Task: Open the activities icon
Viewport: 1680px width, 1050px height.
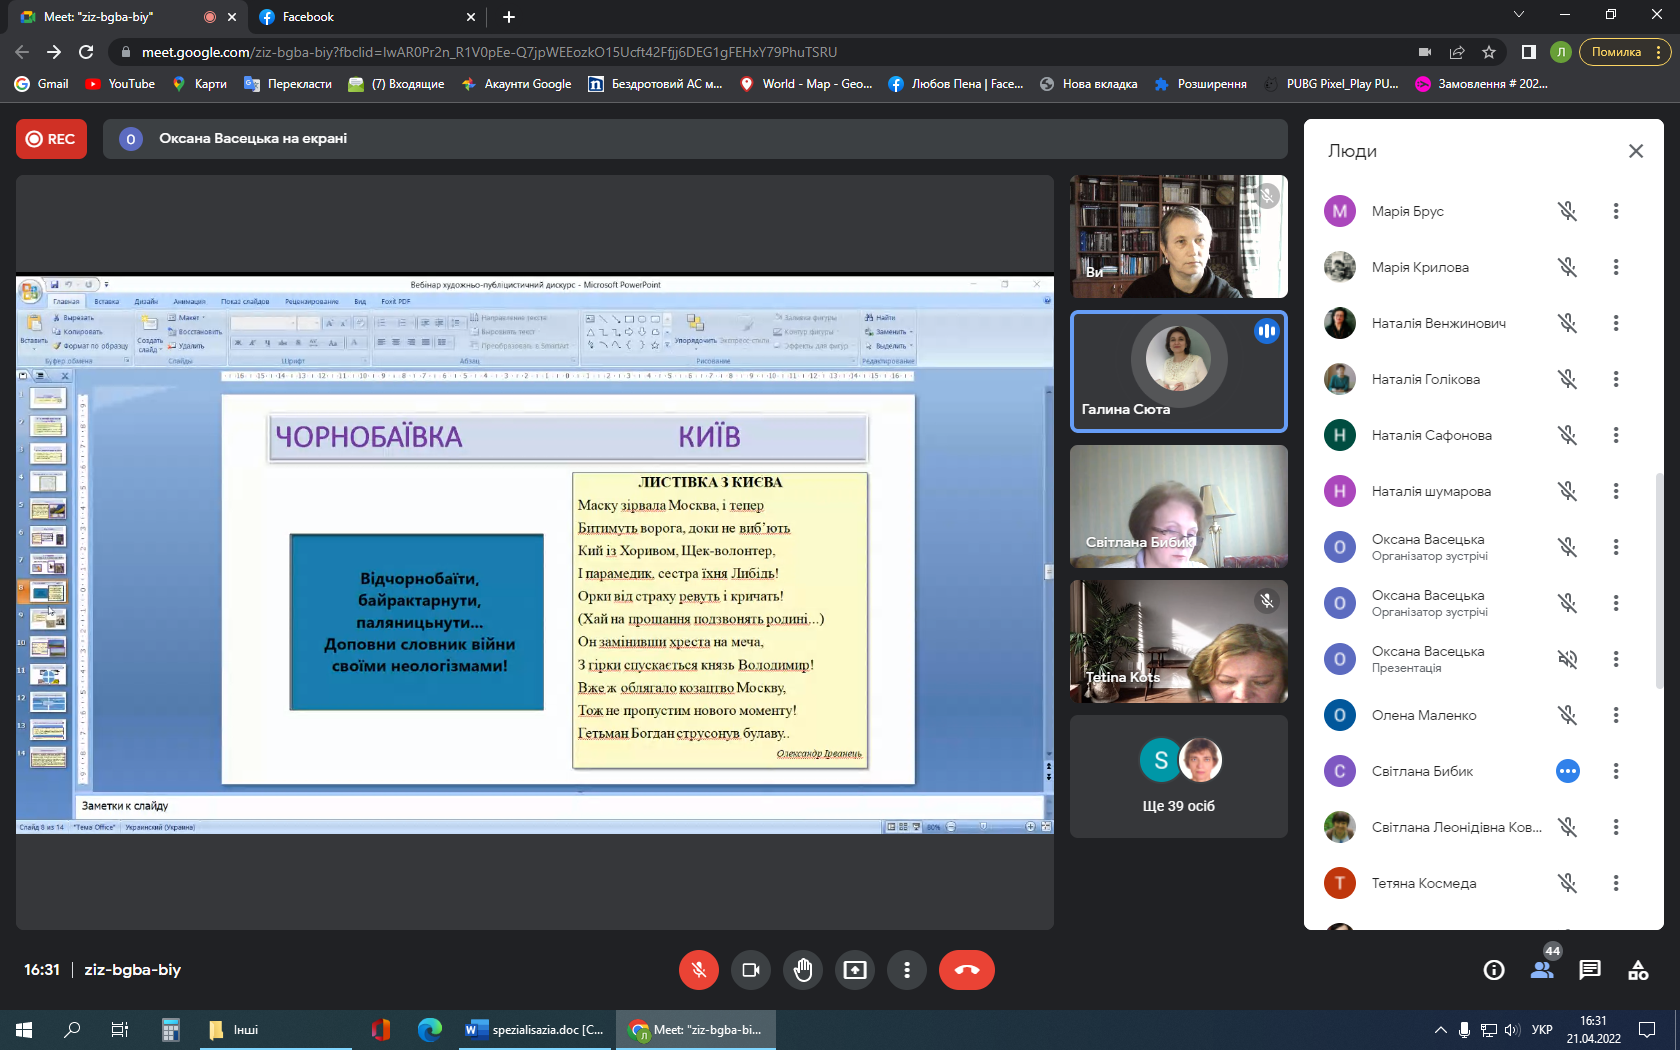Action: point(1638,970)
